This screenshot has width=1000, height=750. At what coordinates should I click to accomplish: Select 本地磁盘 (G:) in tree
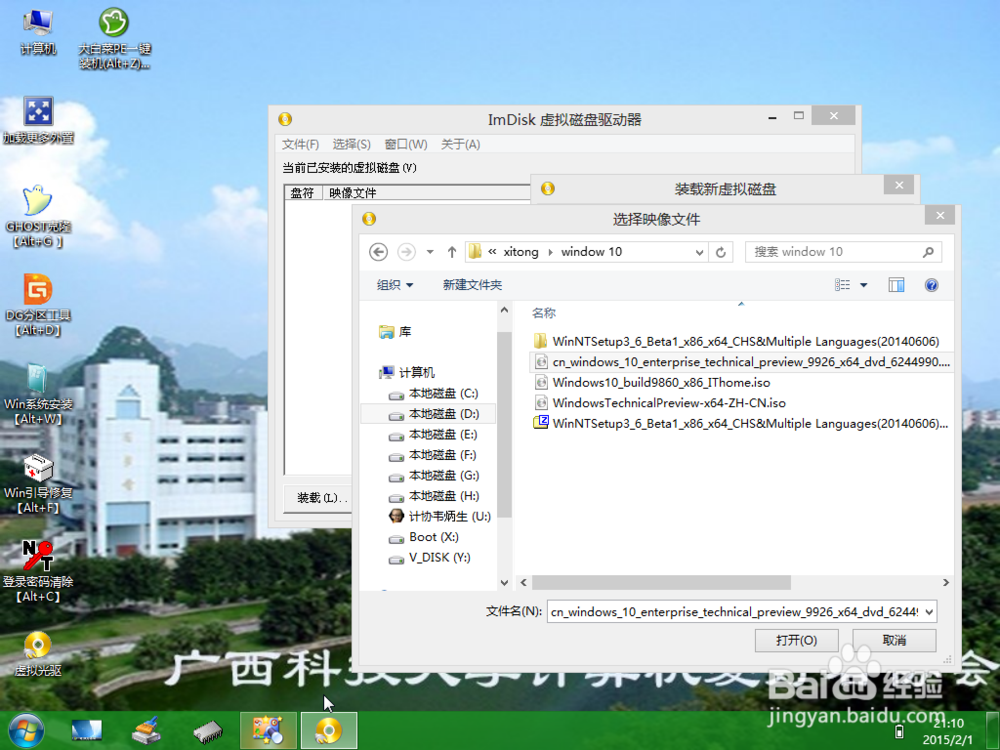click(434, 475)
